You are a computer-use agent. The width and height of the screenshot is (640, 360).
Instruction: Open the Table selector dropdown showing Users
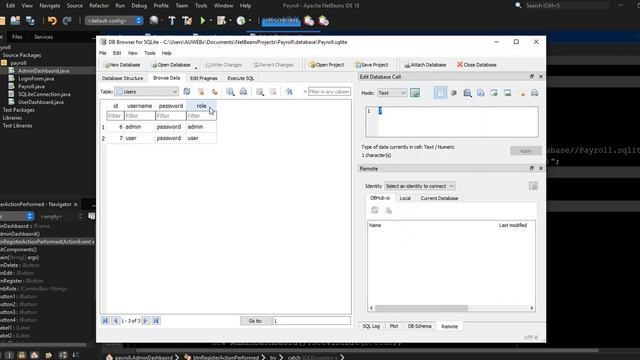(146, 92)
